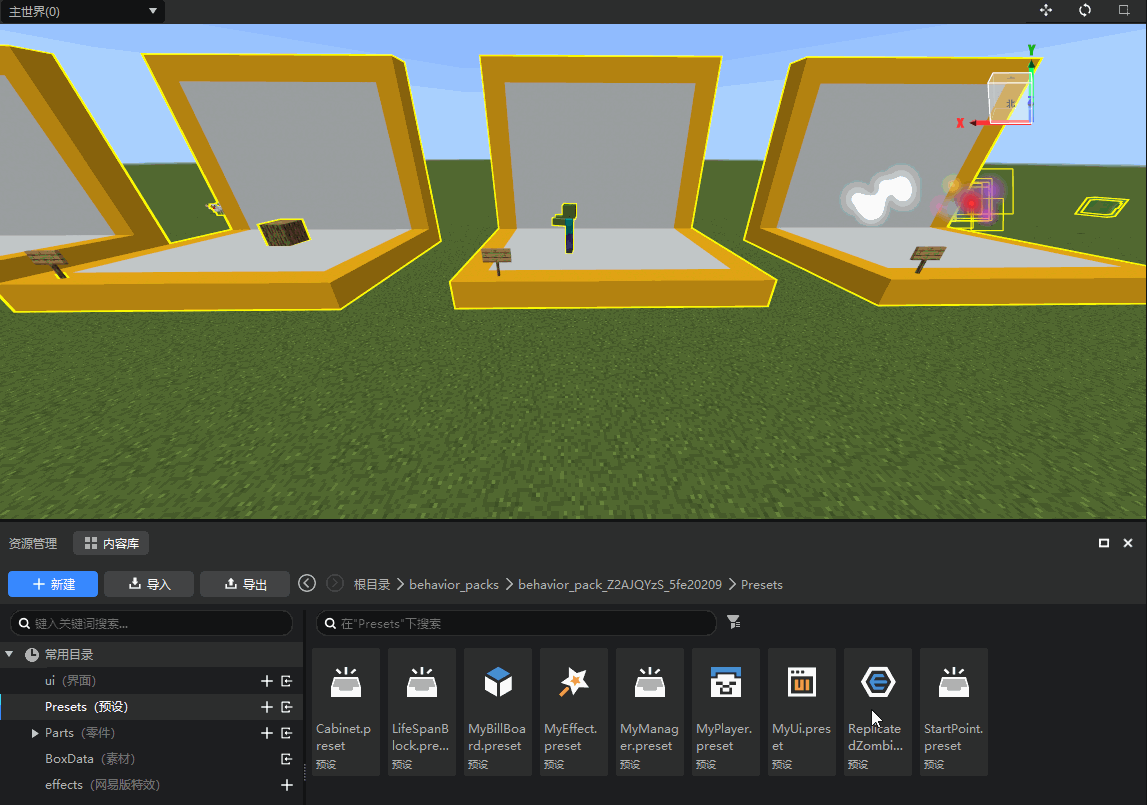Add new item in ui directory
This screenshot has height=805, width=1147.
point(267,681)
